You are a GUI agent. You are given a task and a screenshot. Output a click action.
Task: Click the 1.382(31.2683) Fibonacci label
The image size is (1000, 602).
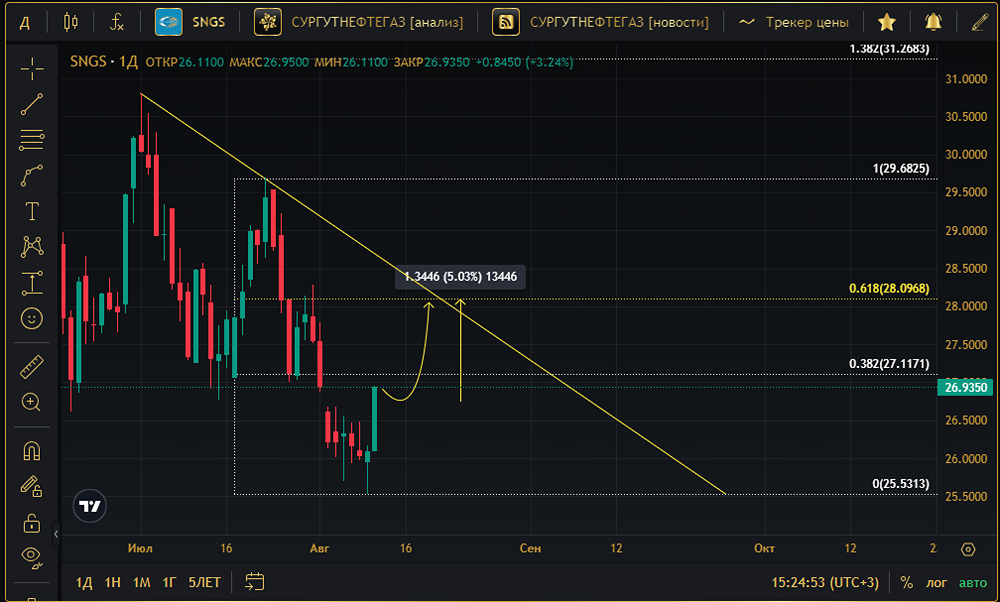[889, 49]
